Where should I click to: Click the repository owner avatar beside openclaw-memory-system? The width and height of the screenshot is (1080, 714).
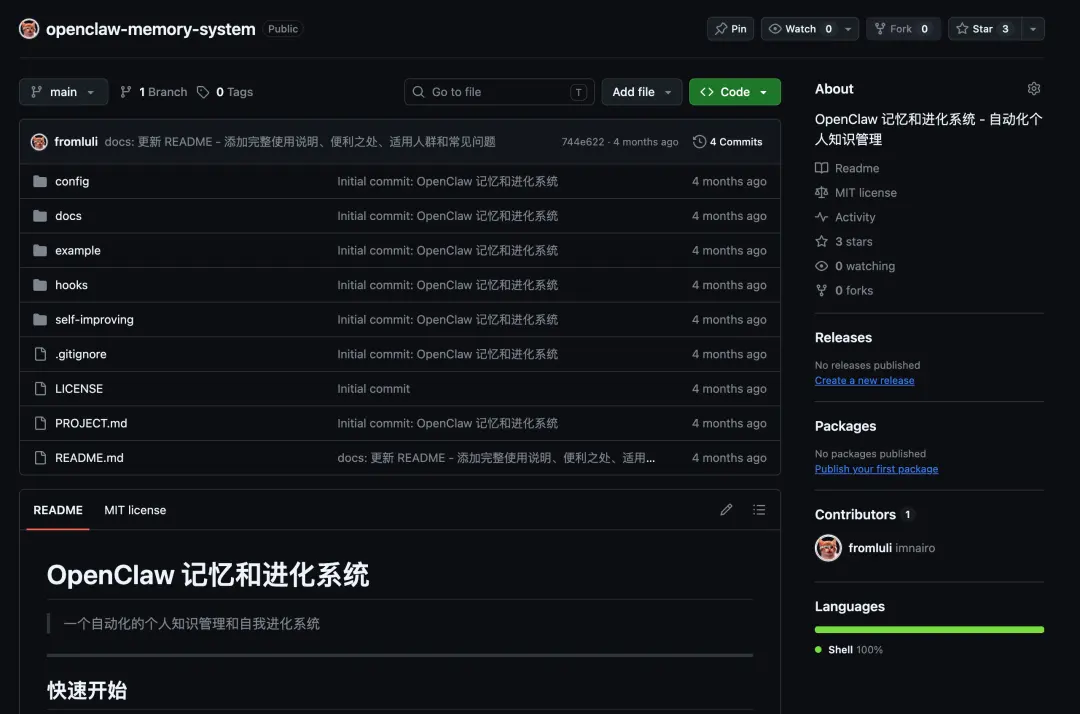(x=29, y=29)
